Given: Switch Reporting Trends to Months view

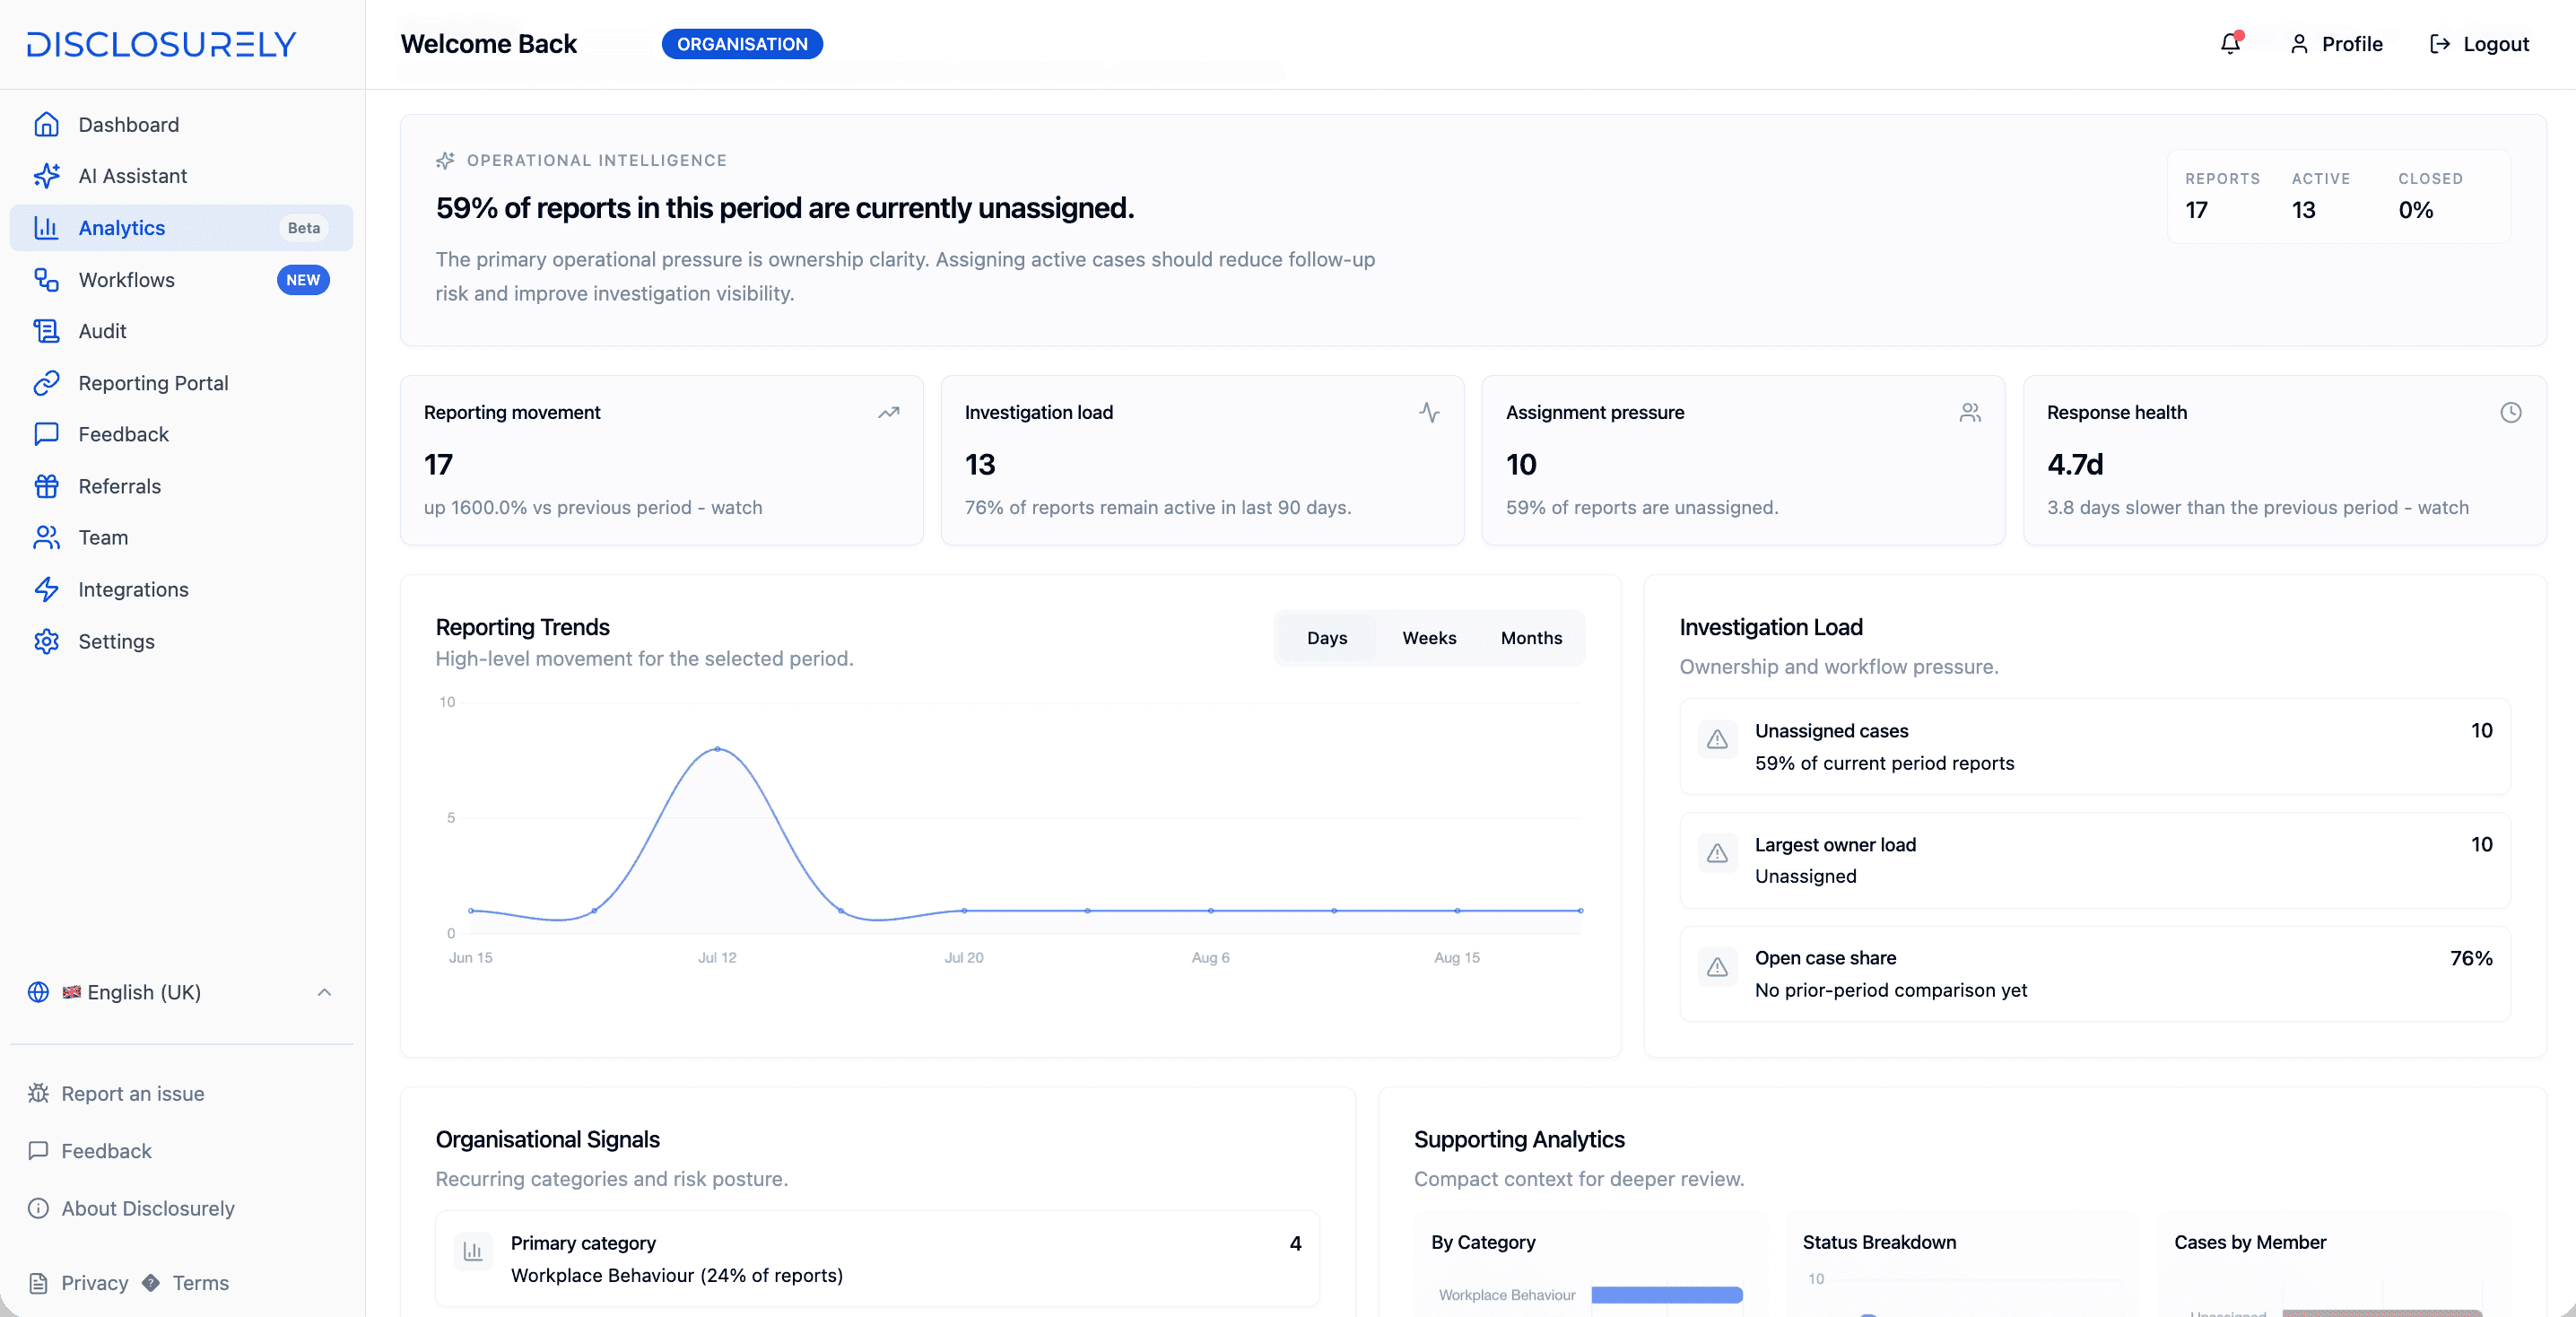Looking at the screenshot, I should (x=1531, y=638).
